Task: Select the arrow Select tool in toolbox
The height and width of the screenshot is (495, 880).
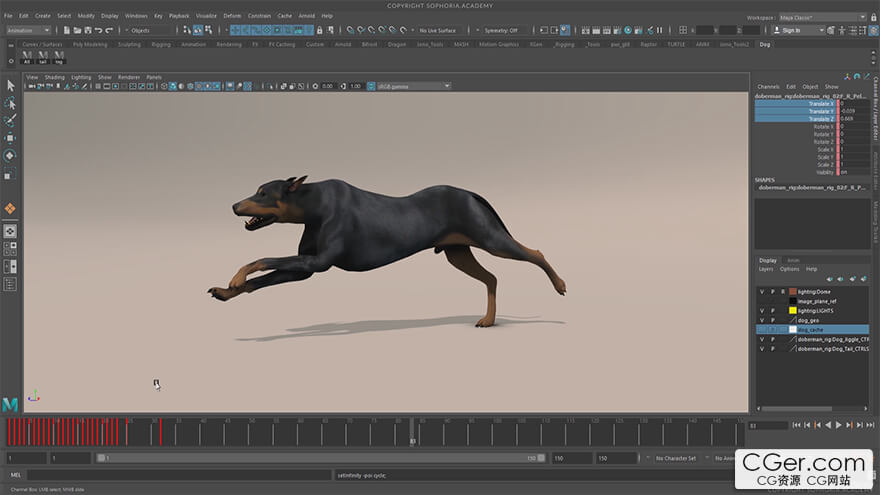Action: pos(10,86)
